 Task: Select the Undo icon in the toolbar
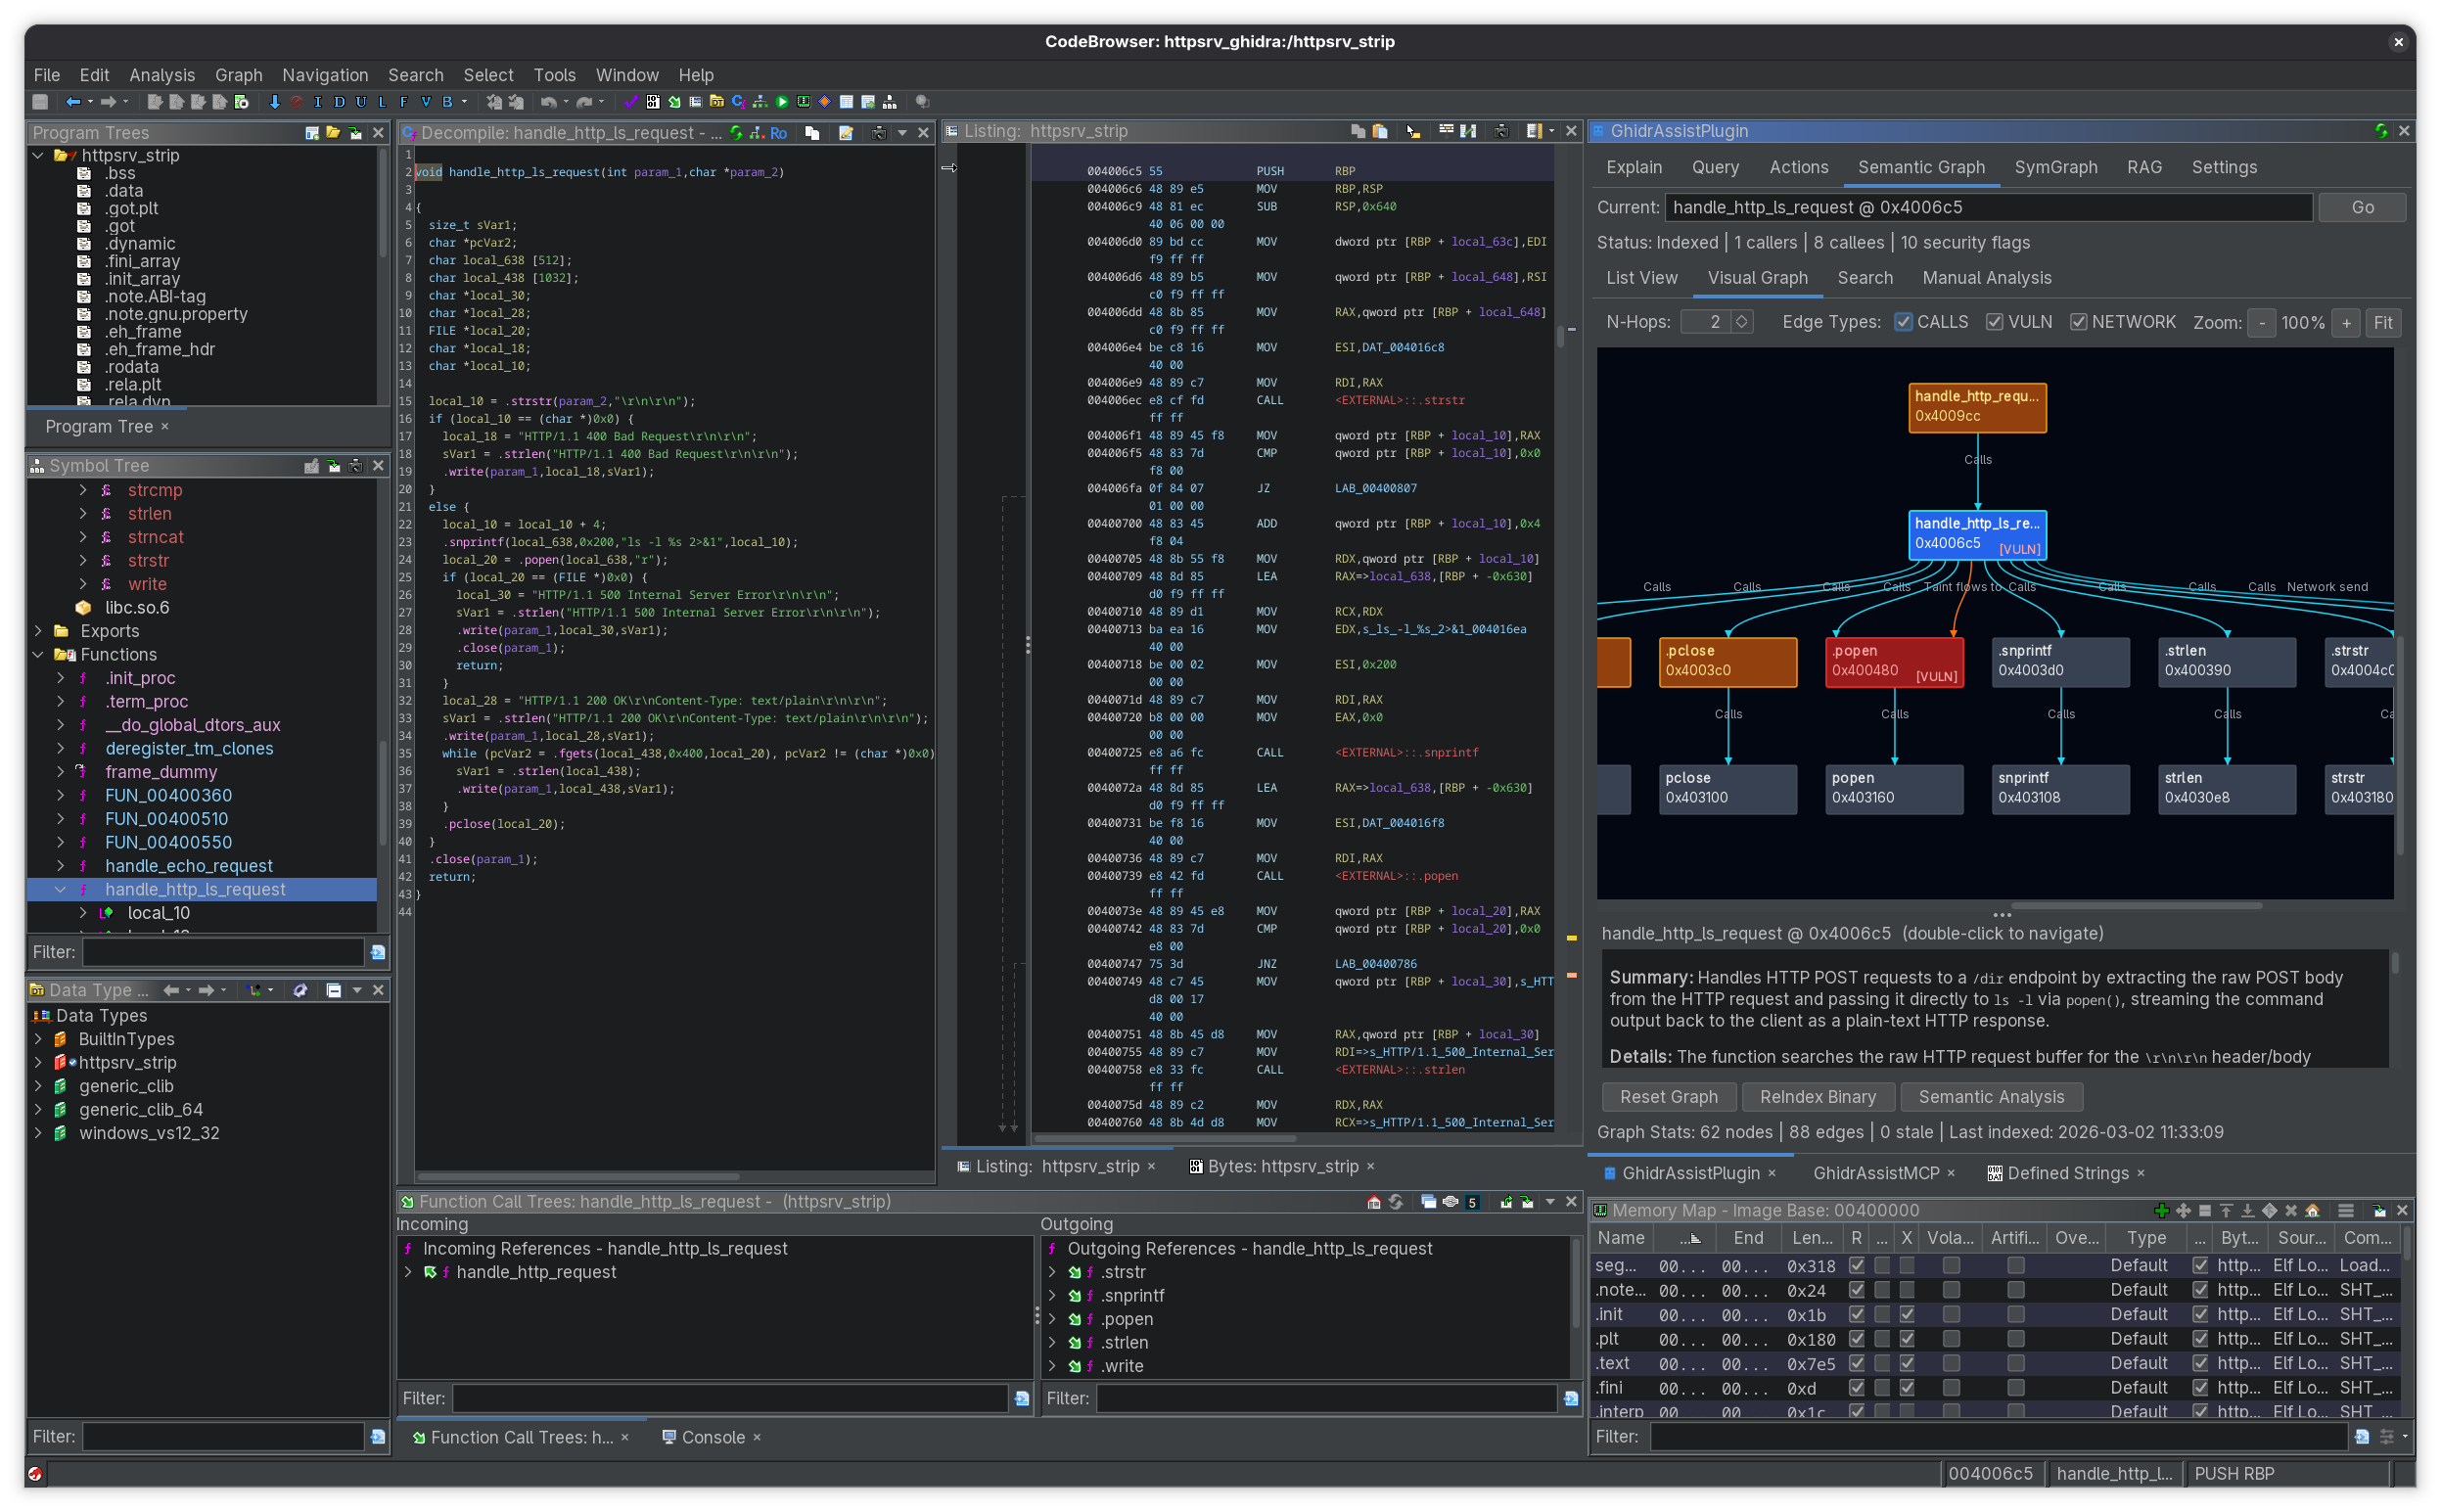[x=550, y=101]
